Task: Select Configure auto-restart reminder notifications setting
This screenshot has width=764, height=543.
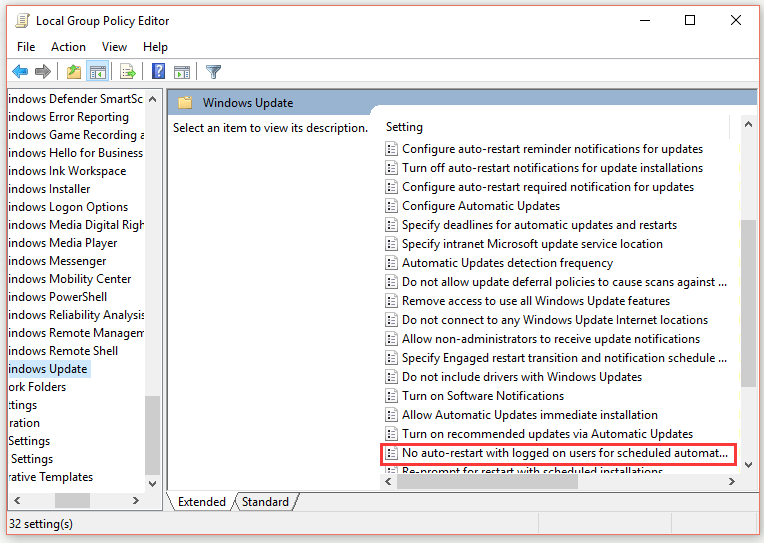Action: point(552,149)
